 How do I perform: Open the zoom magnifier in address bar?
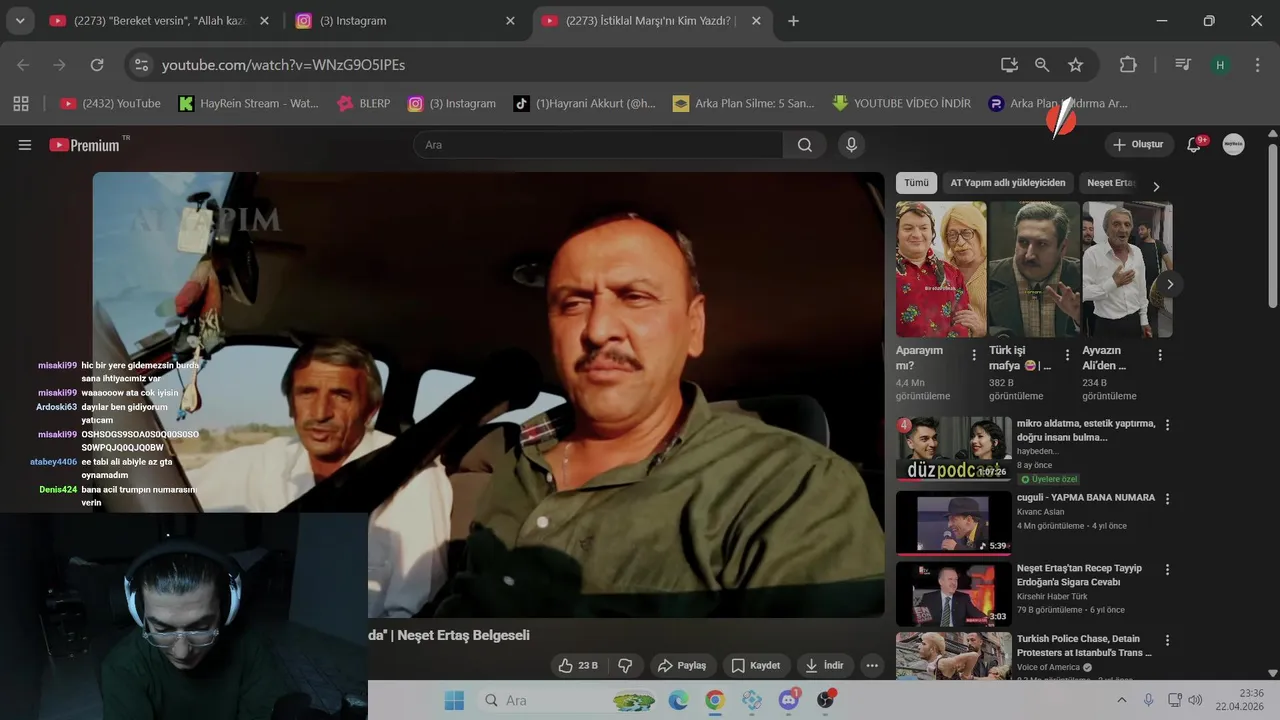1042,65
